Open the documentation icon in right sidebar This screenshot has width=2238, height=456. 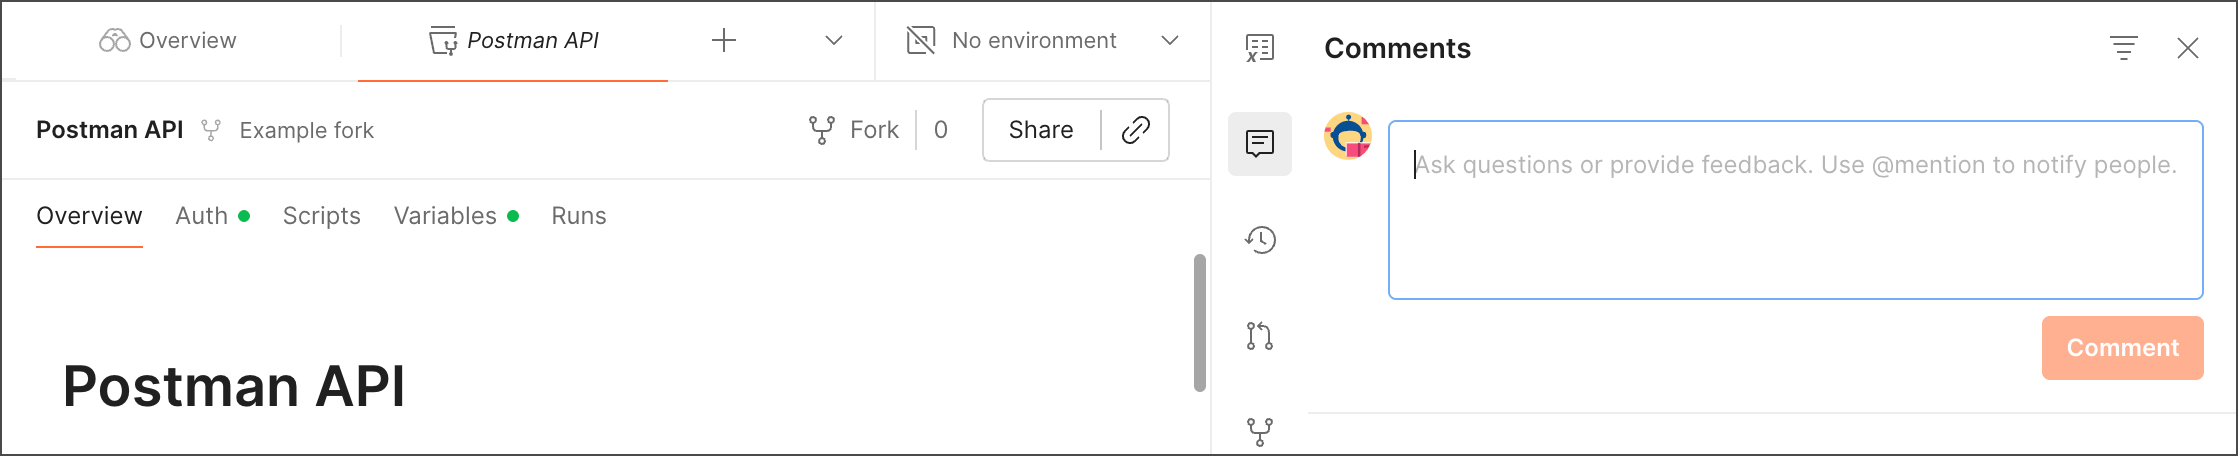1260,48
